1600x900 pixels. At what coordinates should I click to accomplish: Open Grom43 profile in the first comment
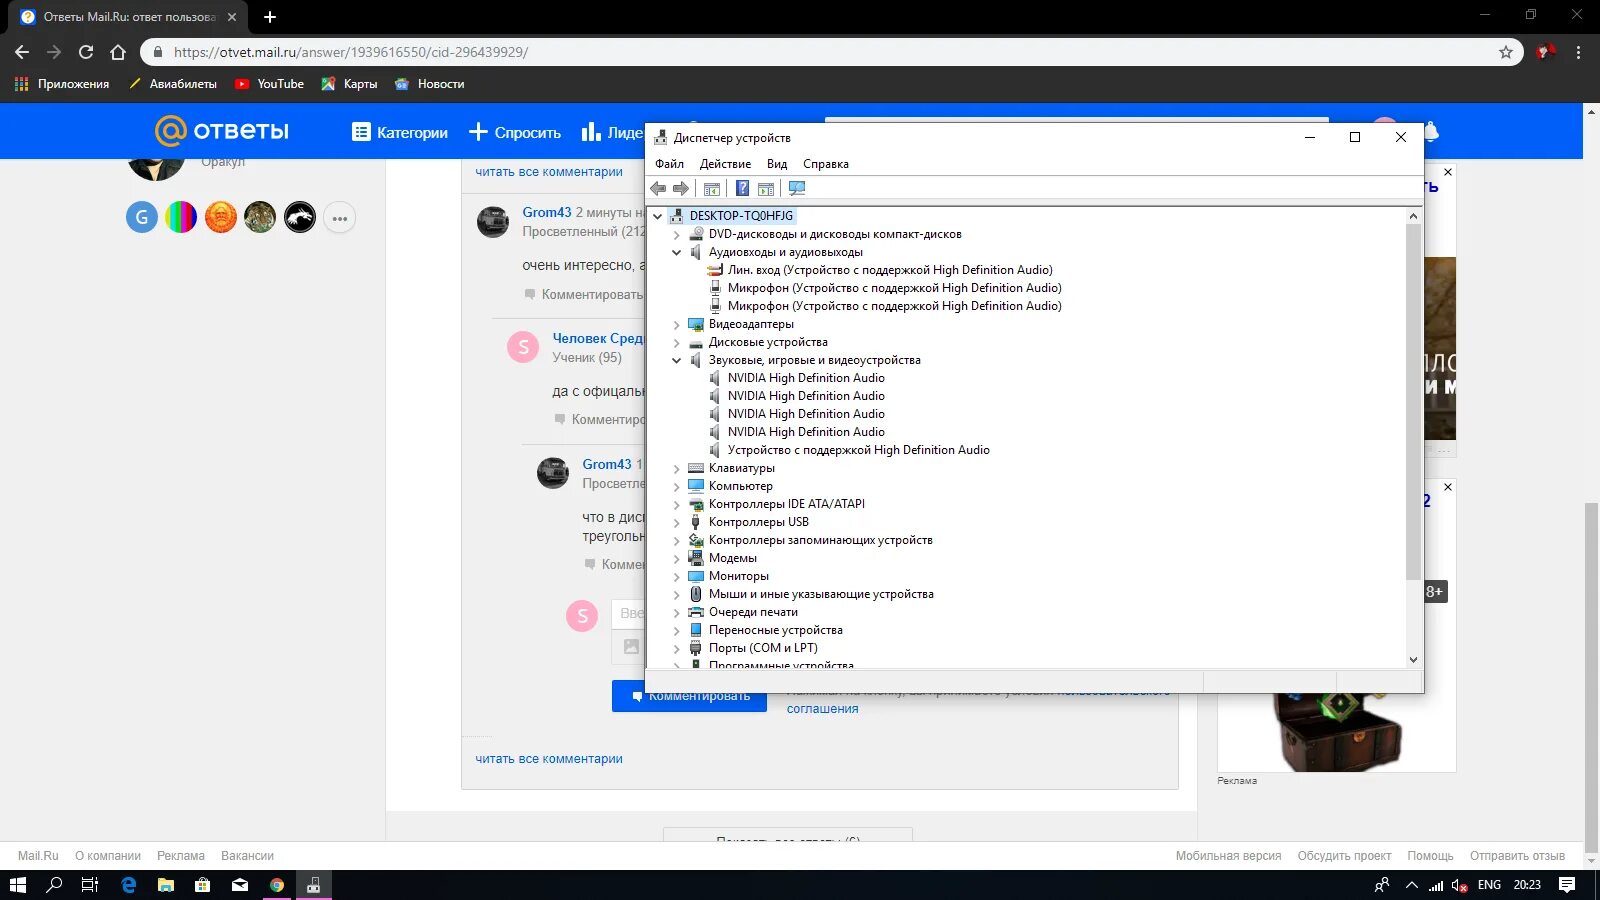coord(547,212)
